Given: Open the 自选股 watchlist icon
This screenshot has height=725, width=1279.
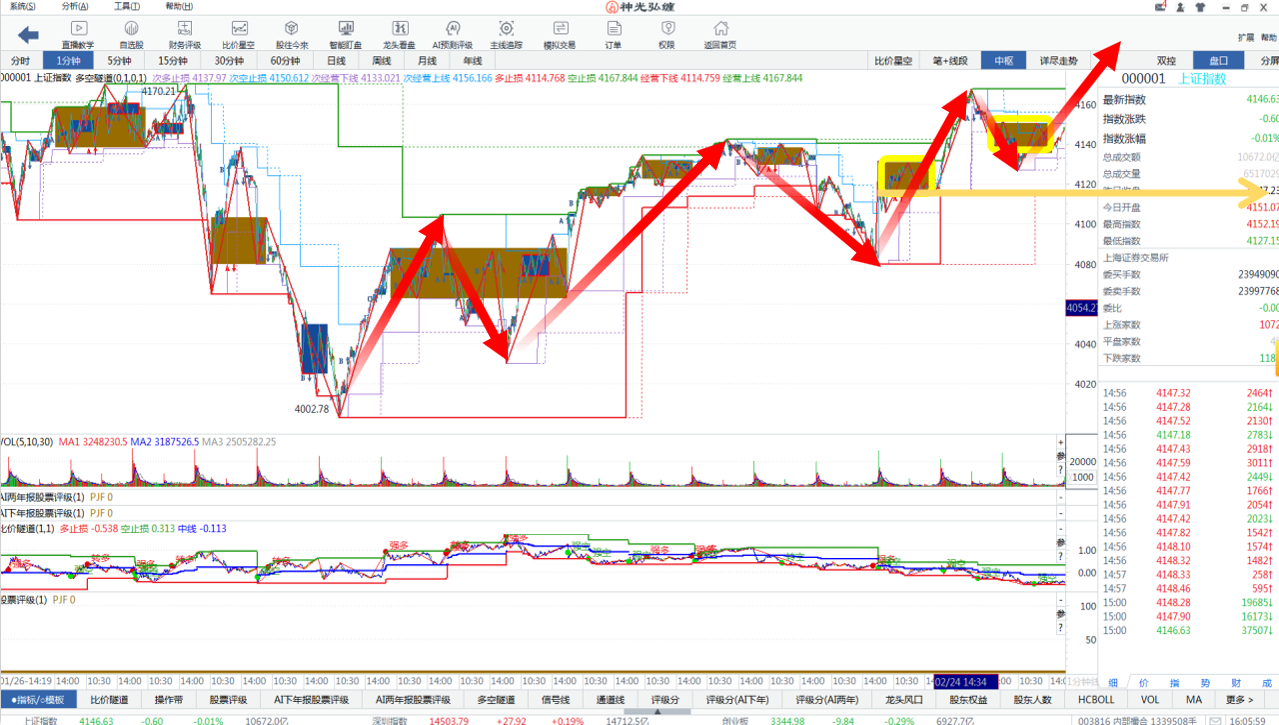Looking at the screenshot, I should tap(131, 34).
